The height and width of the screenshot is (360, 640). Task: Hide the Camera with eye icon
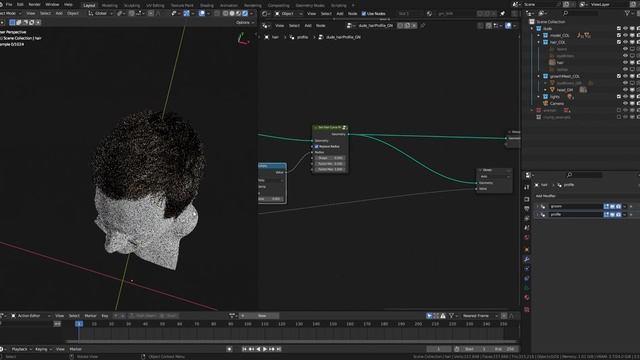point(625,103)
